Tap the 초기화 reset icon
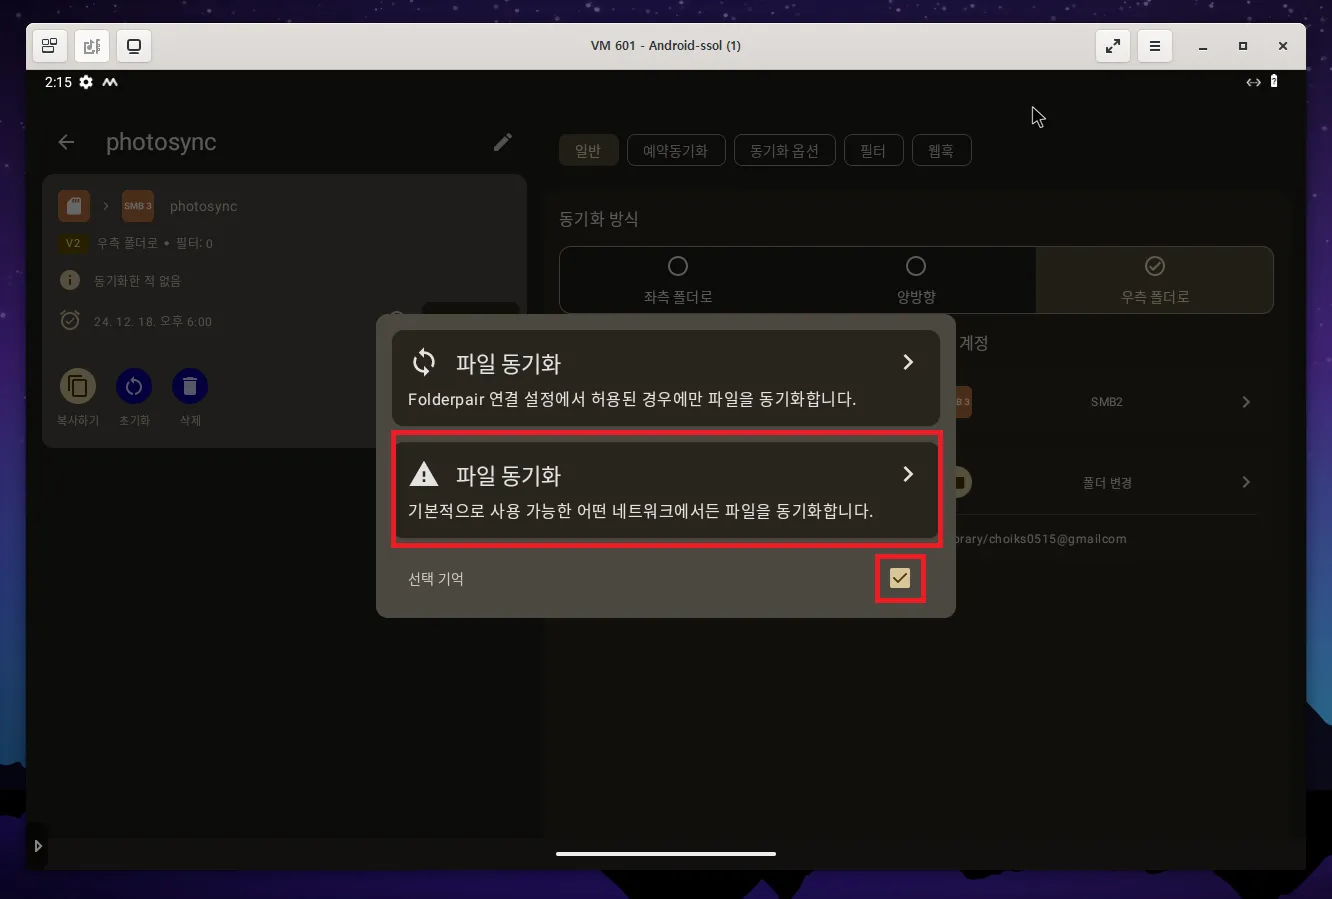This screenshot has height=899, width=1332. (134, 385)
